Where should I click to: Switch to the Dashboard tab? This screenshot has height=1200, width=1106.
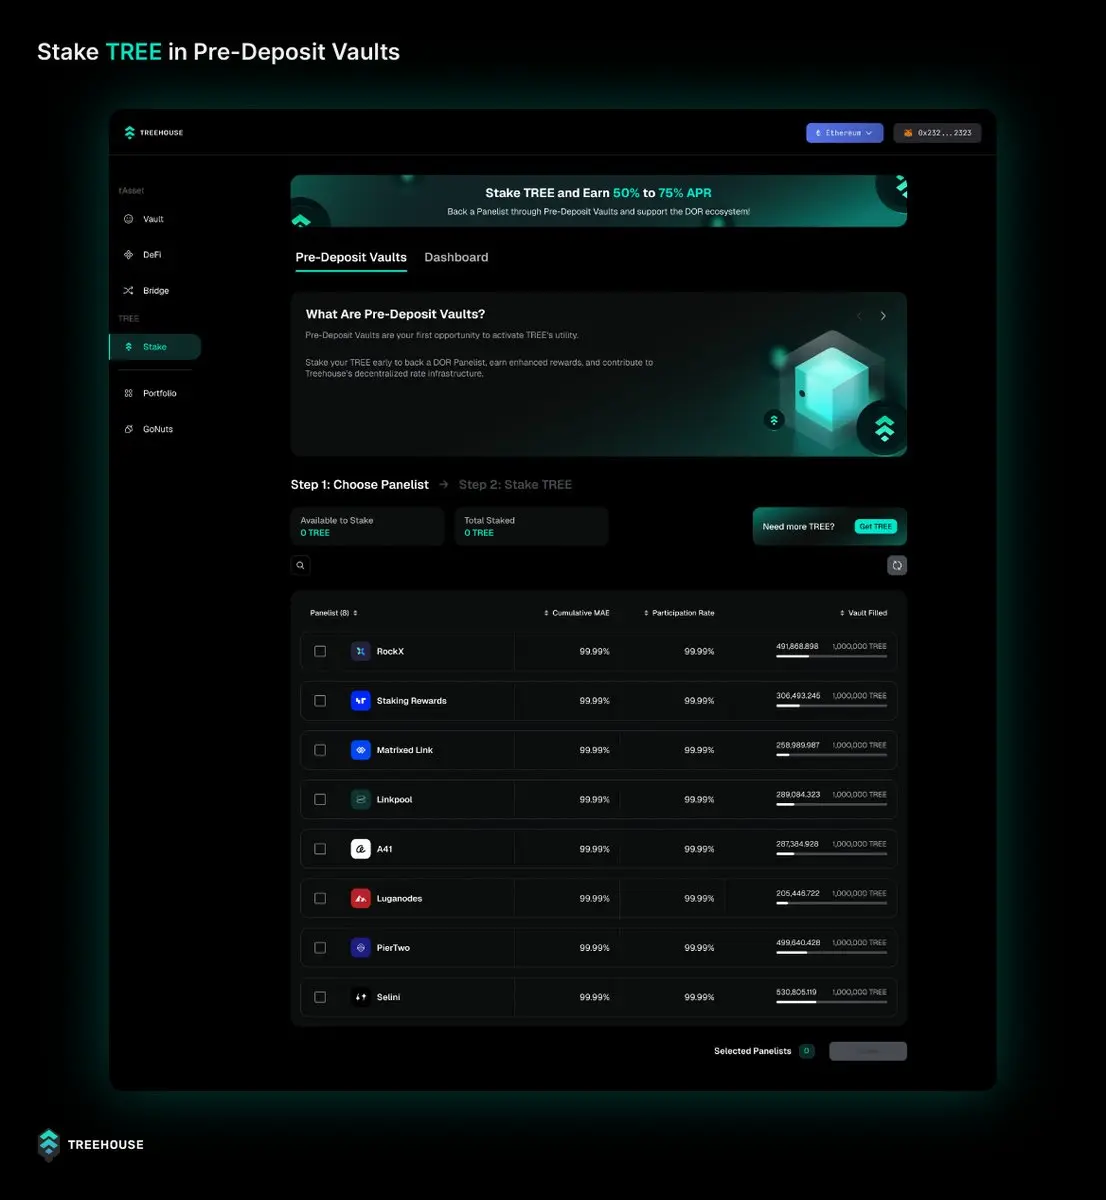pos(456,258)
